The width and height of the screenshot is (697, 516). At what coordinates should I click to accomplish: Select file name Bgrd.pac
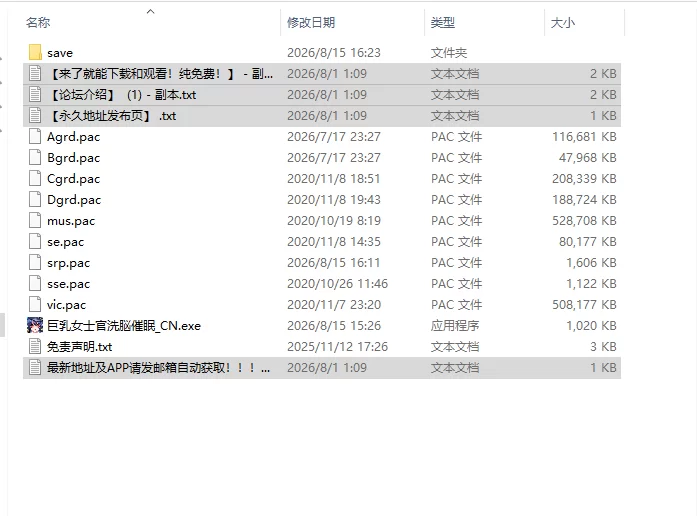click(x=73, y=158)
